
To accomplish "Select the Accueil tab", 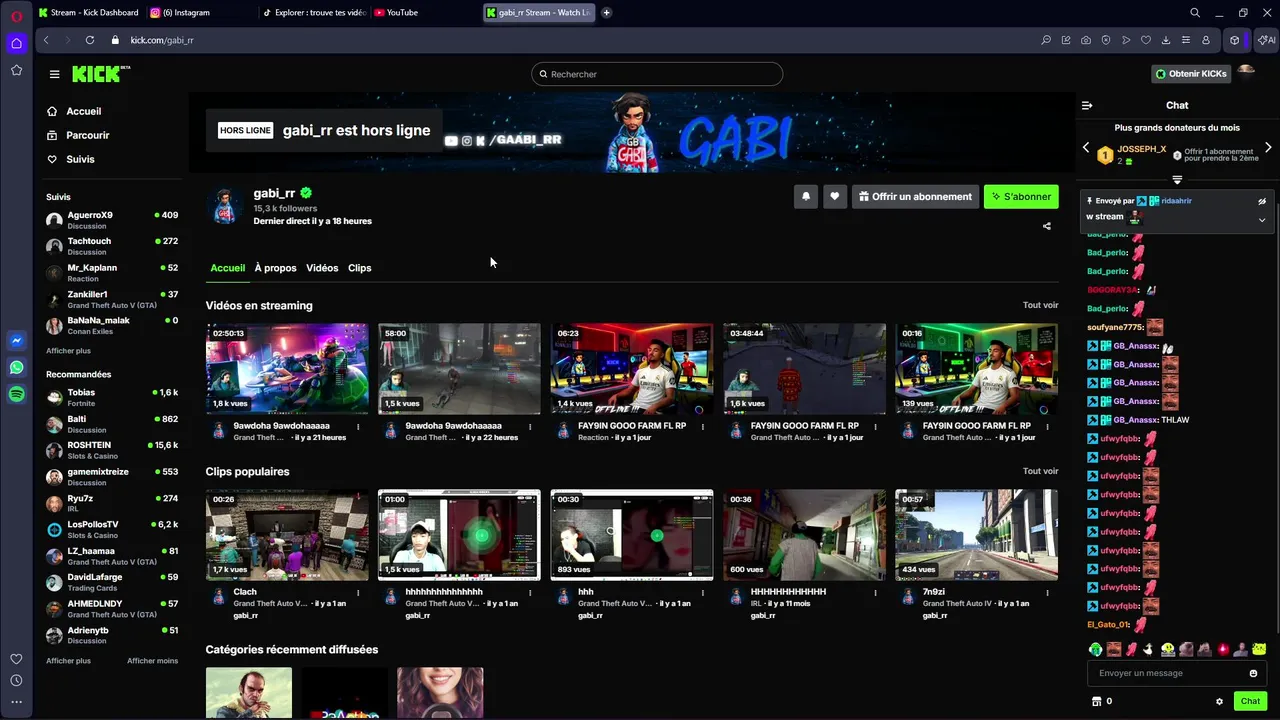I will coord(227,268).
